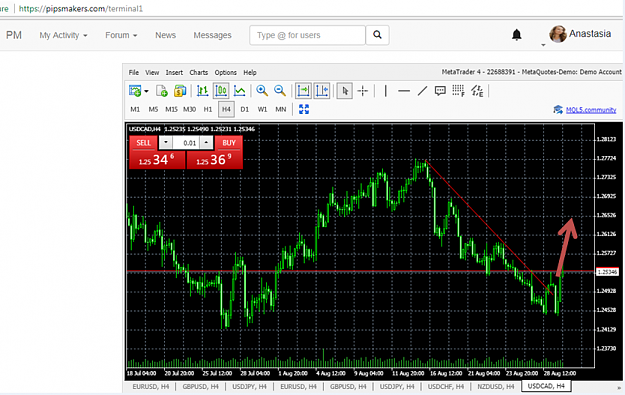Zoom out the chart with magnifier minus
This screenshot has width=625, height=395.
coord(280,91)
